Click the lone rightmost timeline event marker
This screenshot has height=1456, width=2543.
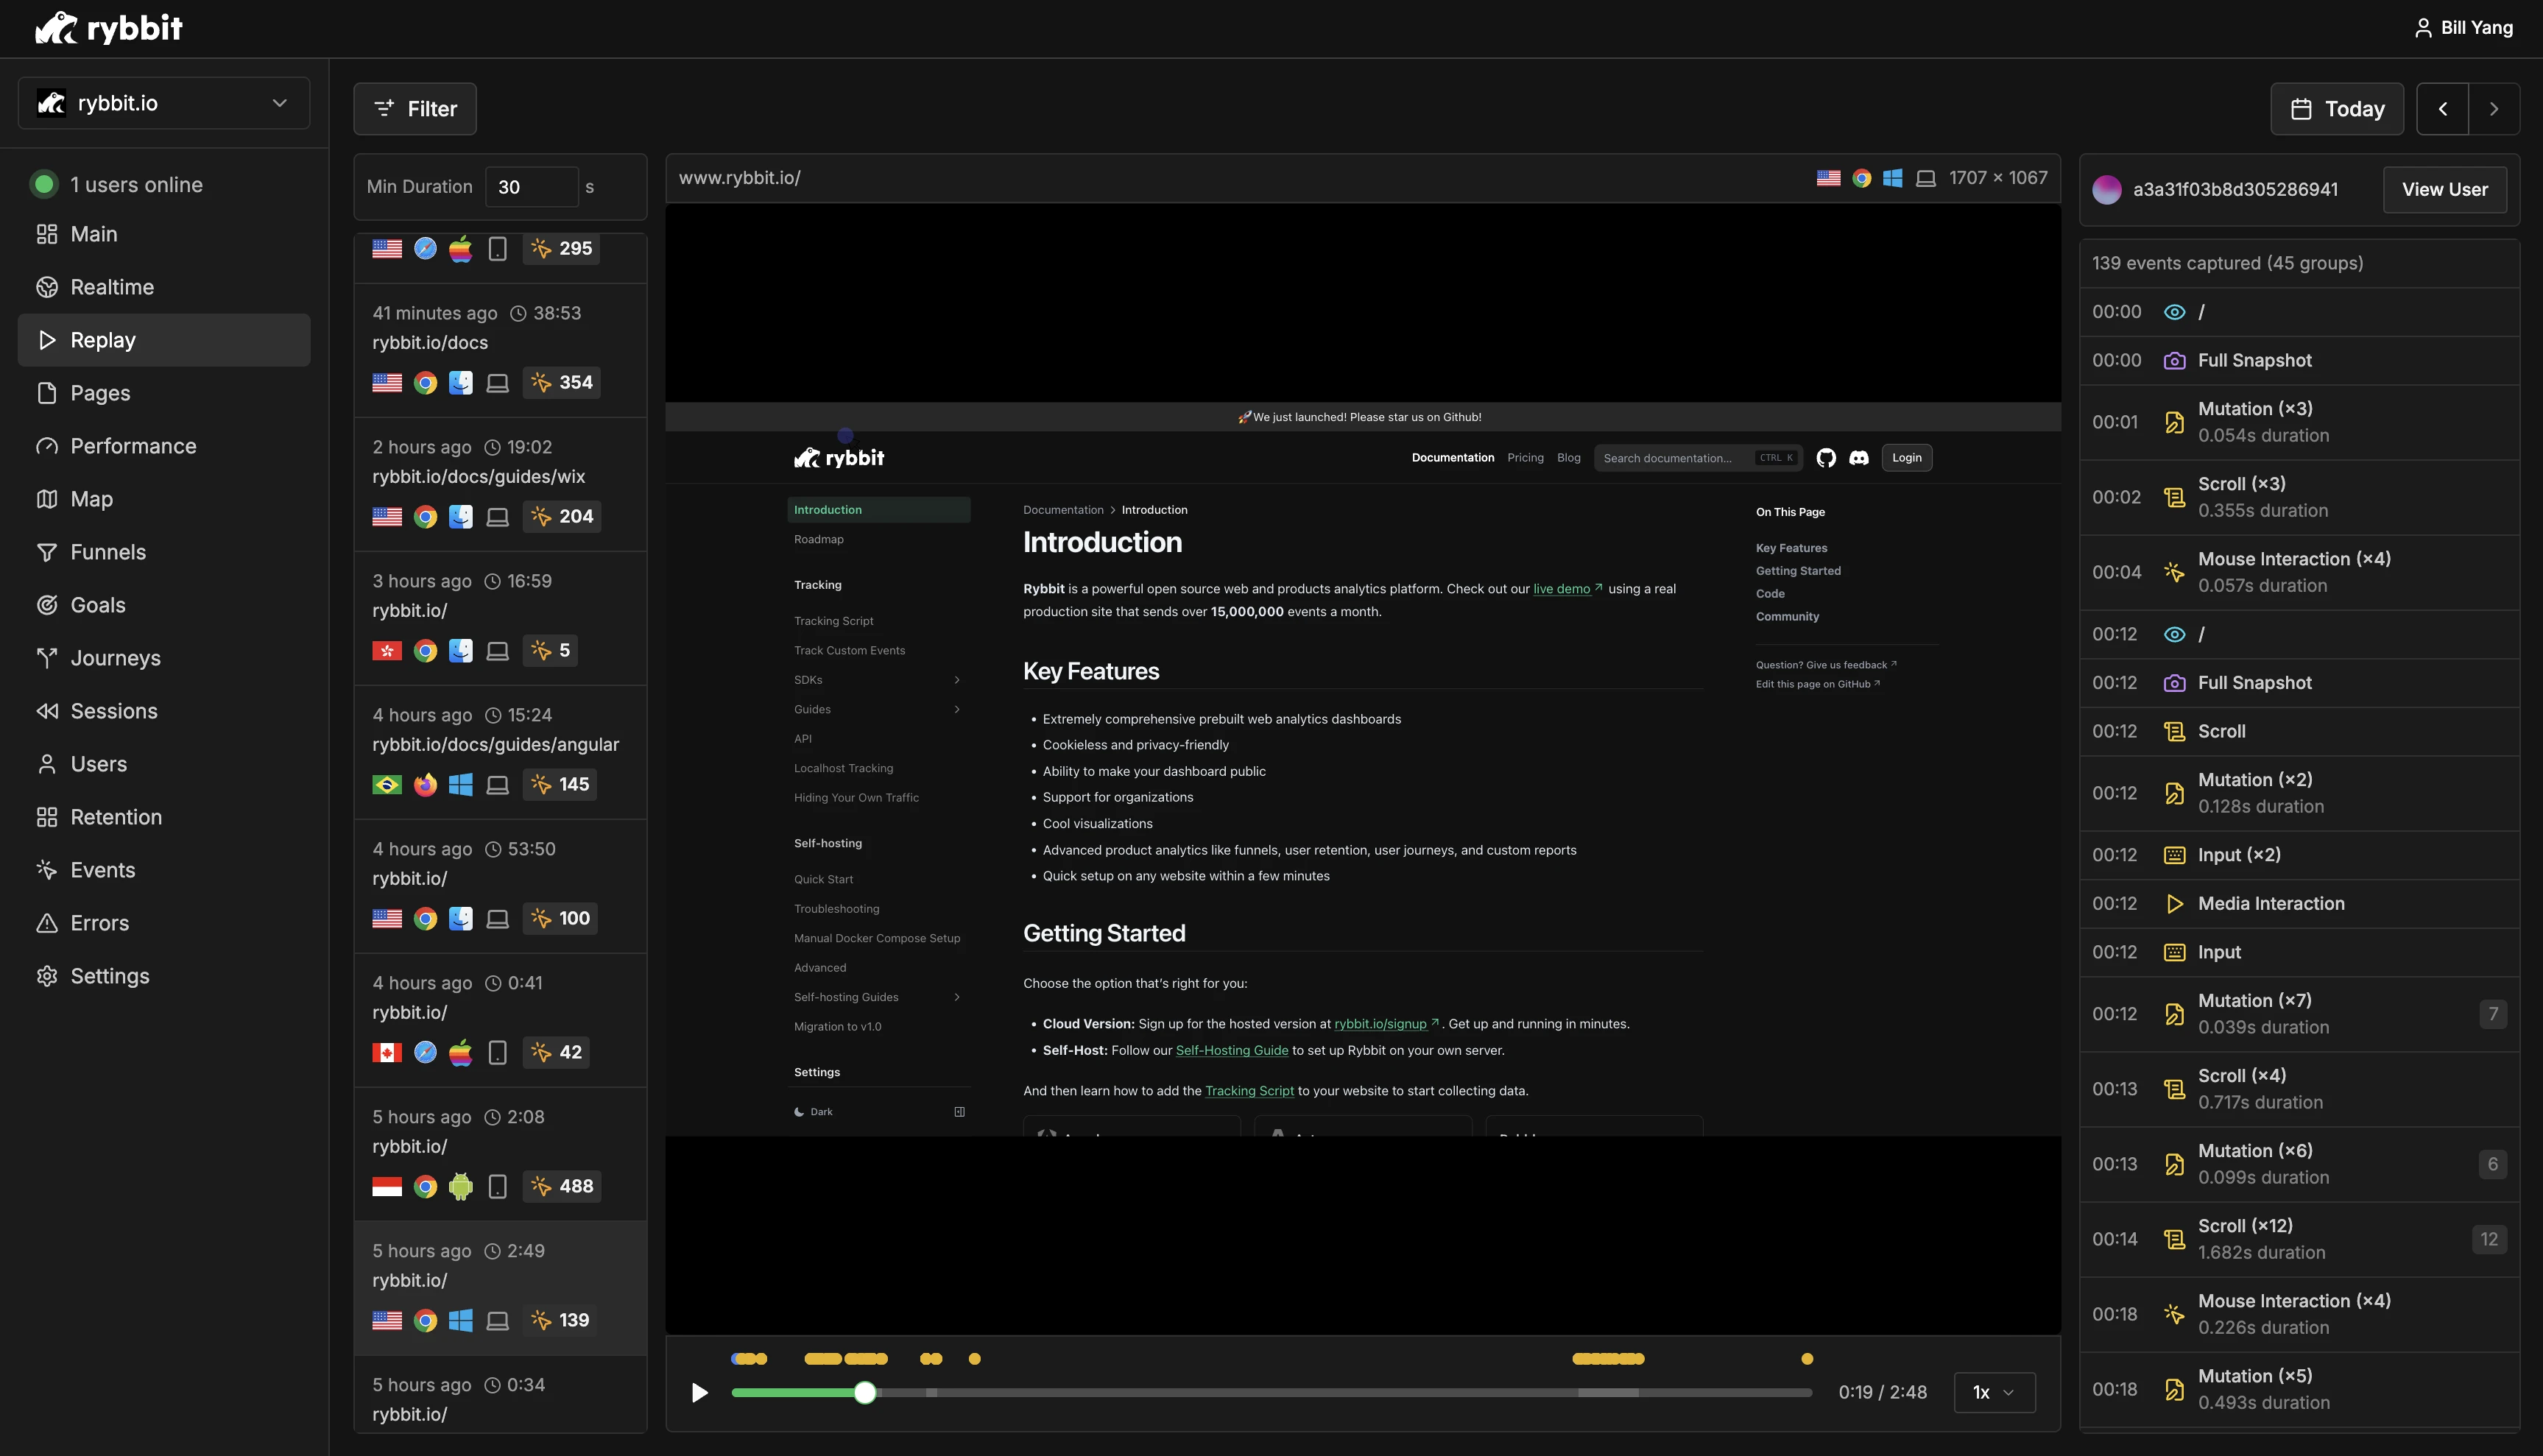click(x=1807, y=1359)
